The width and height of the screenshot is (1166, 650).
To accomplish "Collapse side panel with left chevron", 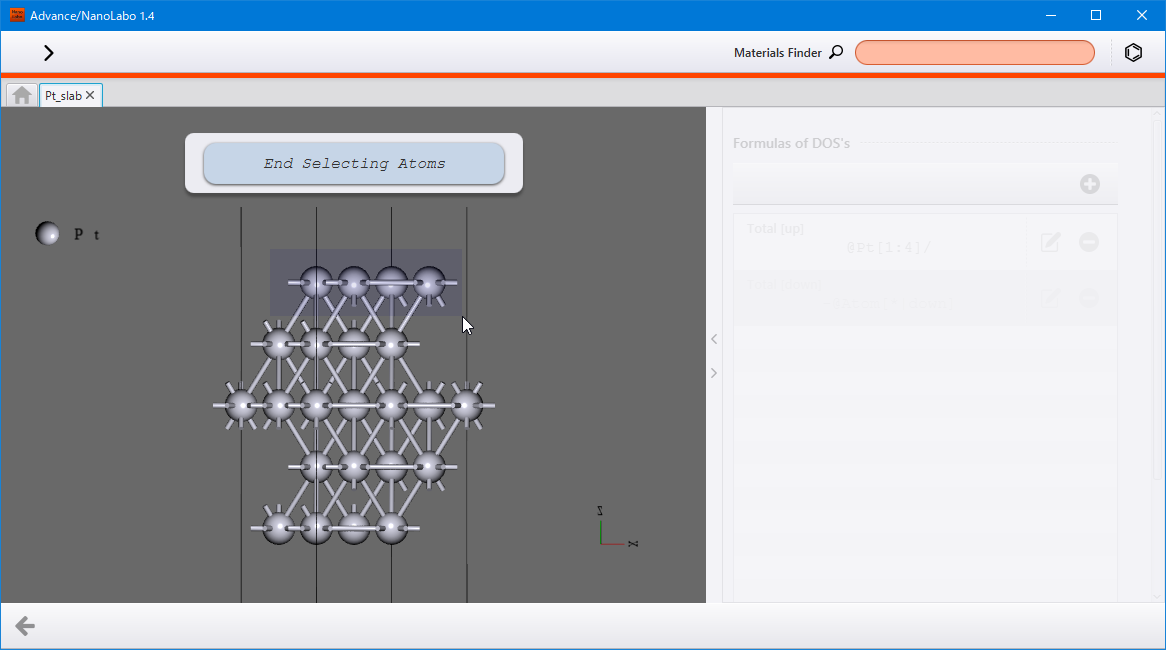I will coord(714,339).
